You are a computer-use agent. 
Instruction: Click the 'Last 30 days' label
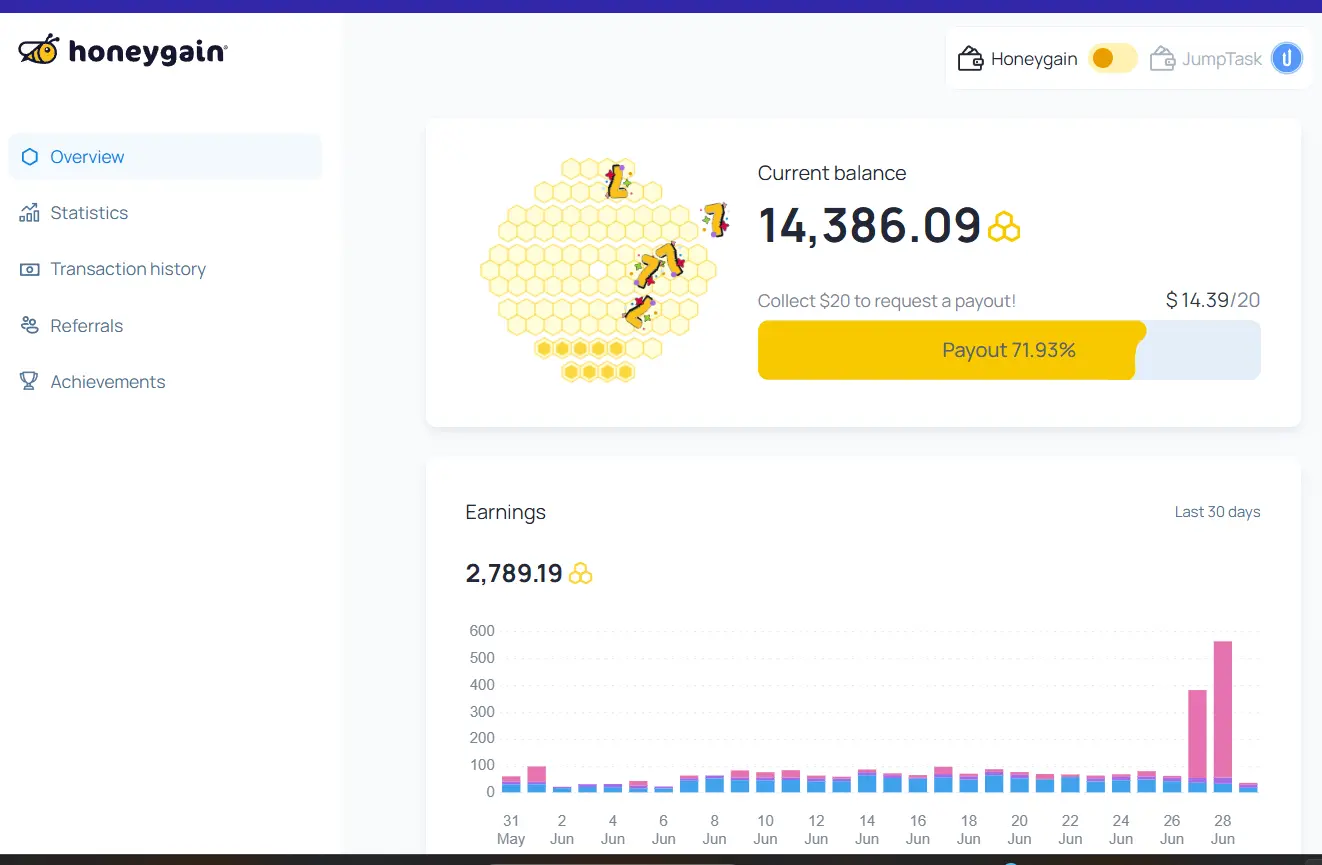pyautogui.click(x=1217, y=512)
